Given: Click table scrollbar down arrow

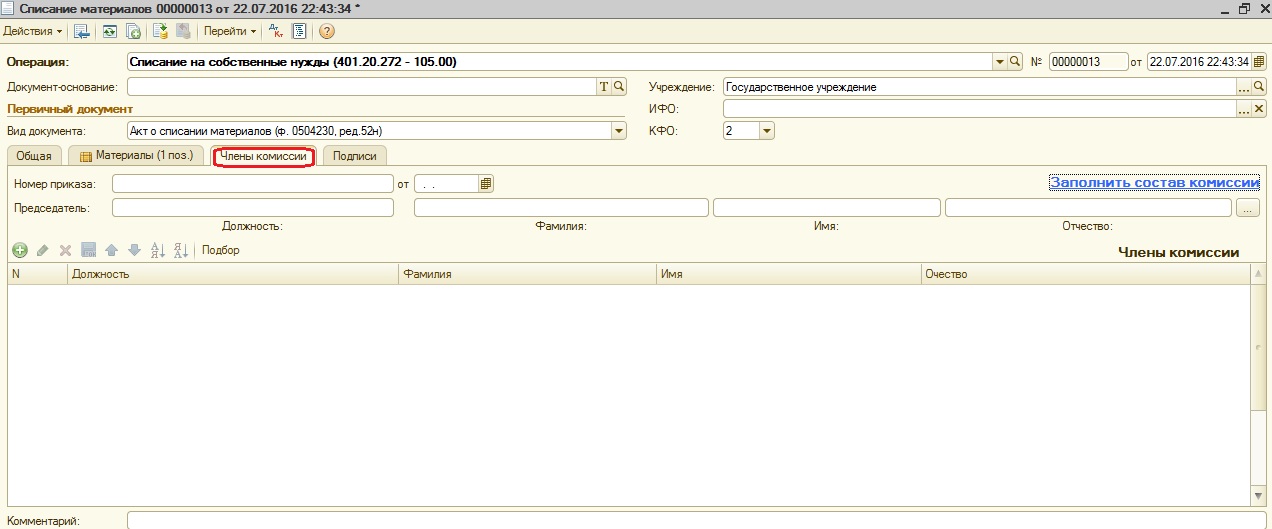Looking at the screenshot, I should [x=1258, y=495].
